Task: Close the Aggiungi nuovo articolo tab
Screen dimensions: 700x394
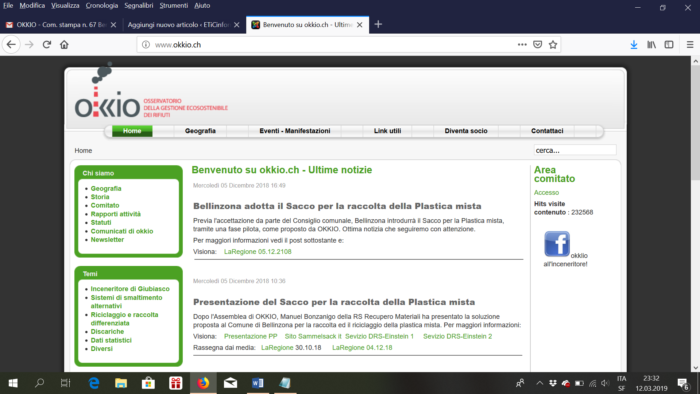Action: [x=237, y=25]
